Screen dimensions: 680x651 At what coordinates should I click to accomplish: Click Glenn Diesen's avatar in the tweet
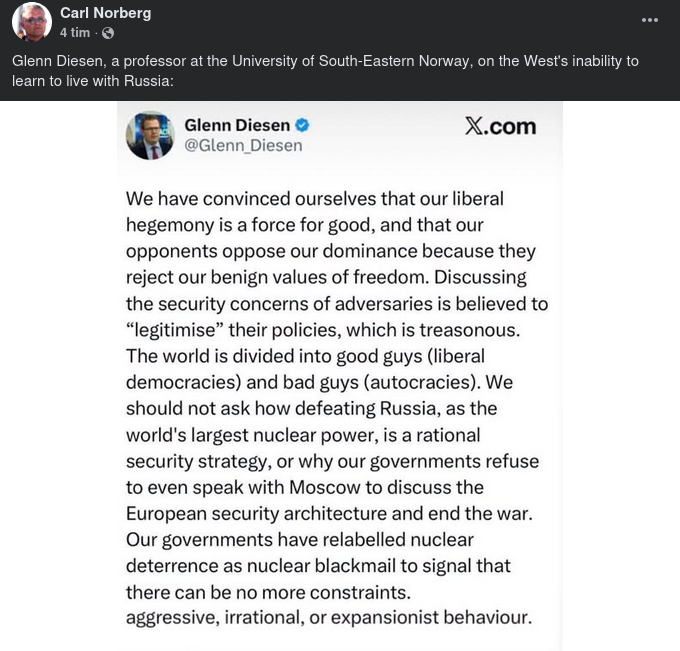tap(150, 135)
